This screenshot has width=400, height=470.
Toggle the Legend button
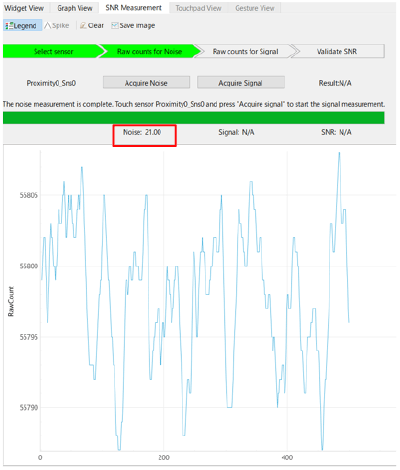[23, 25]
